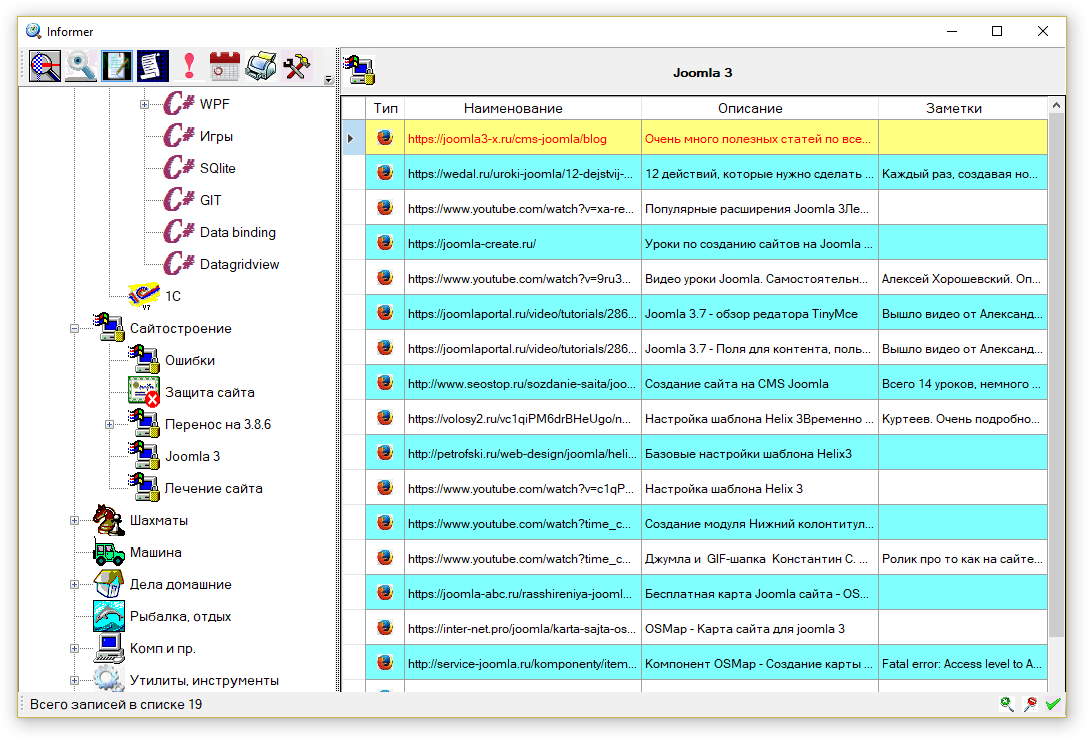
Task: Open the calendar toolbar icon
Action: (x=225, y=66)
